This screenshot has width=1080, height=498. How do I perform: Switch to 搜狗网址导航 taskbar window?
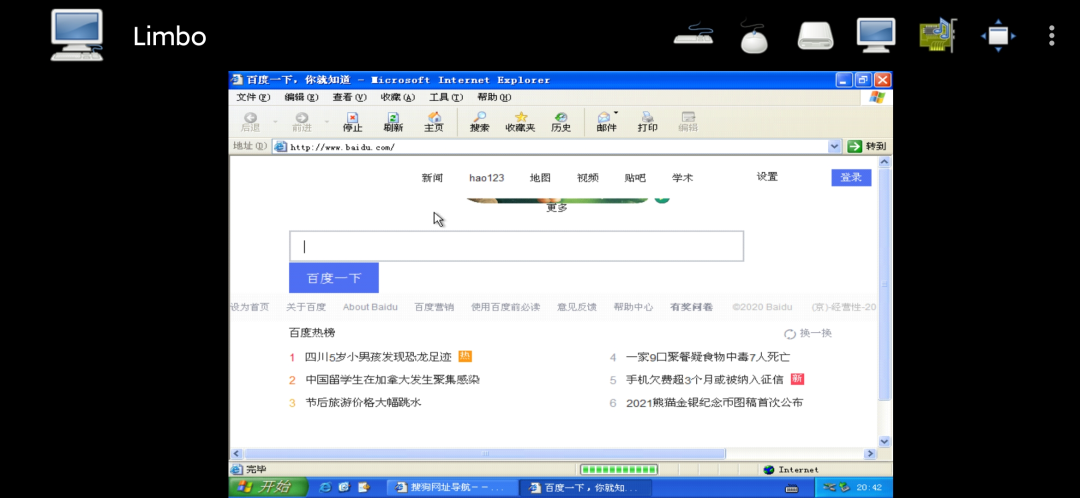(450, 488)
